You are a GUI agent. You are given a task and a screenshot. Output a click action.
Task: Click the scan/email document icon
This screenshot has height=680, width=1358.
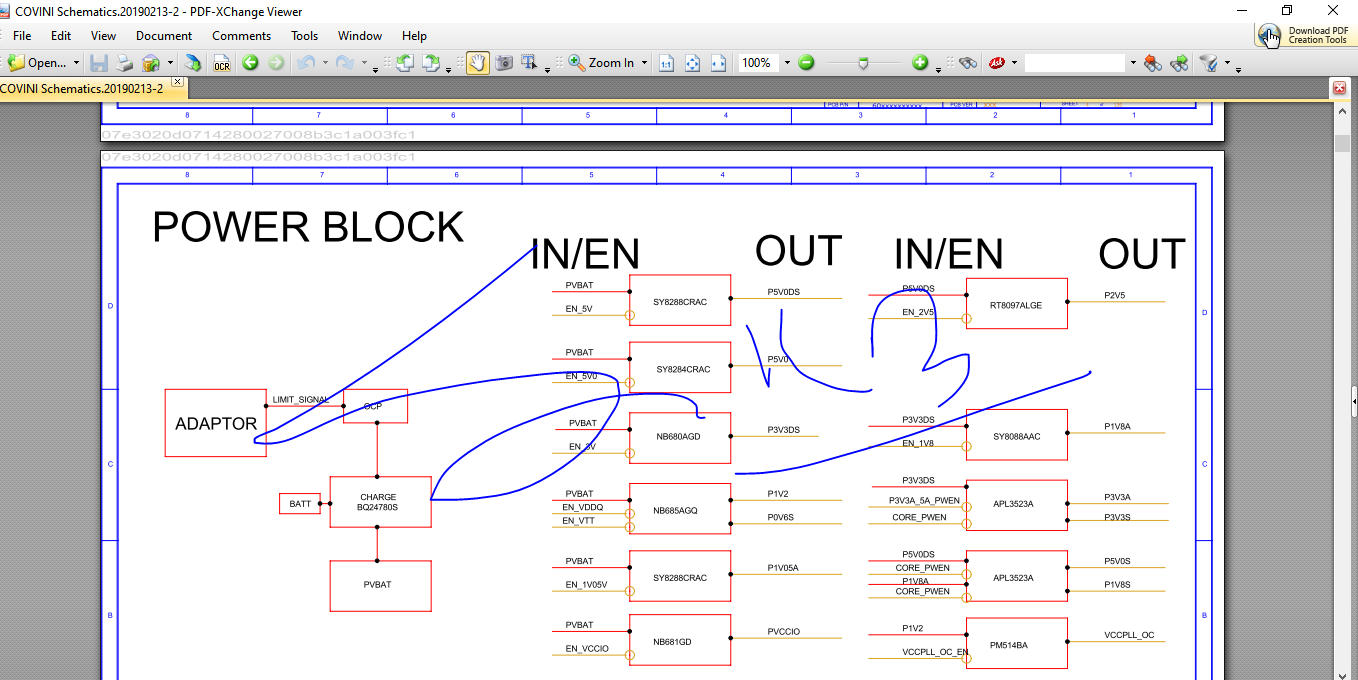pyautogui.click(x=150, y=63)
